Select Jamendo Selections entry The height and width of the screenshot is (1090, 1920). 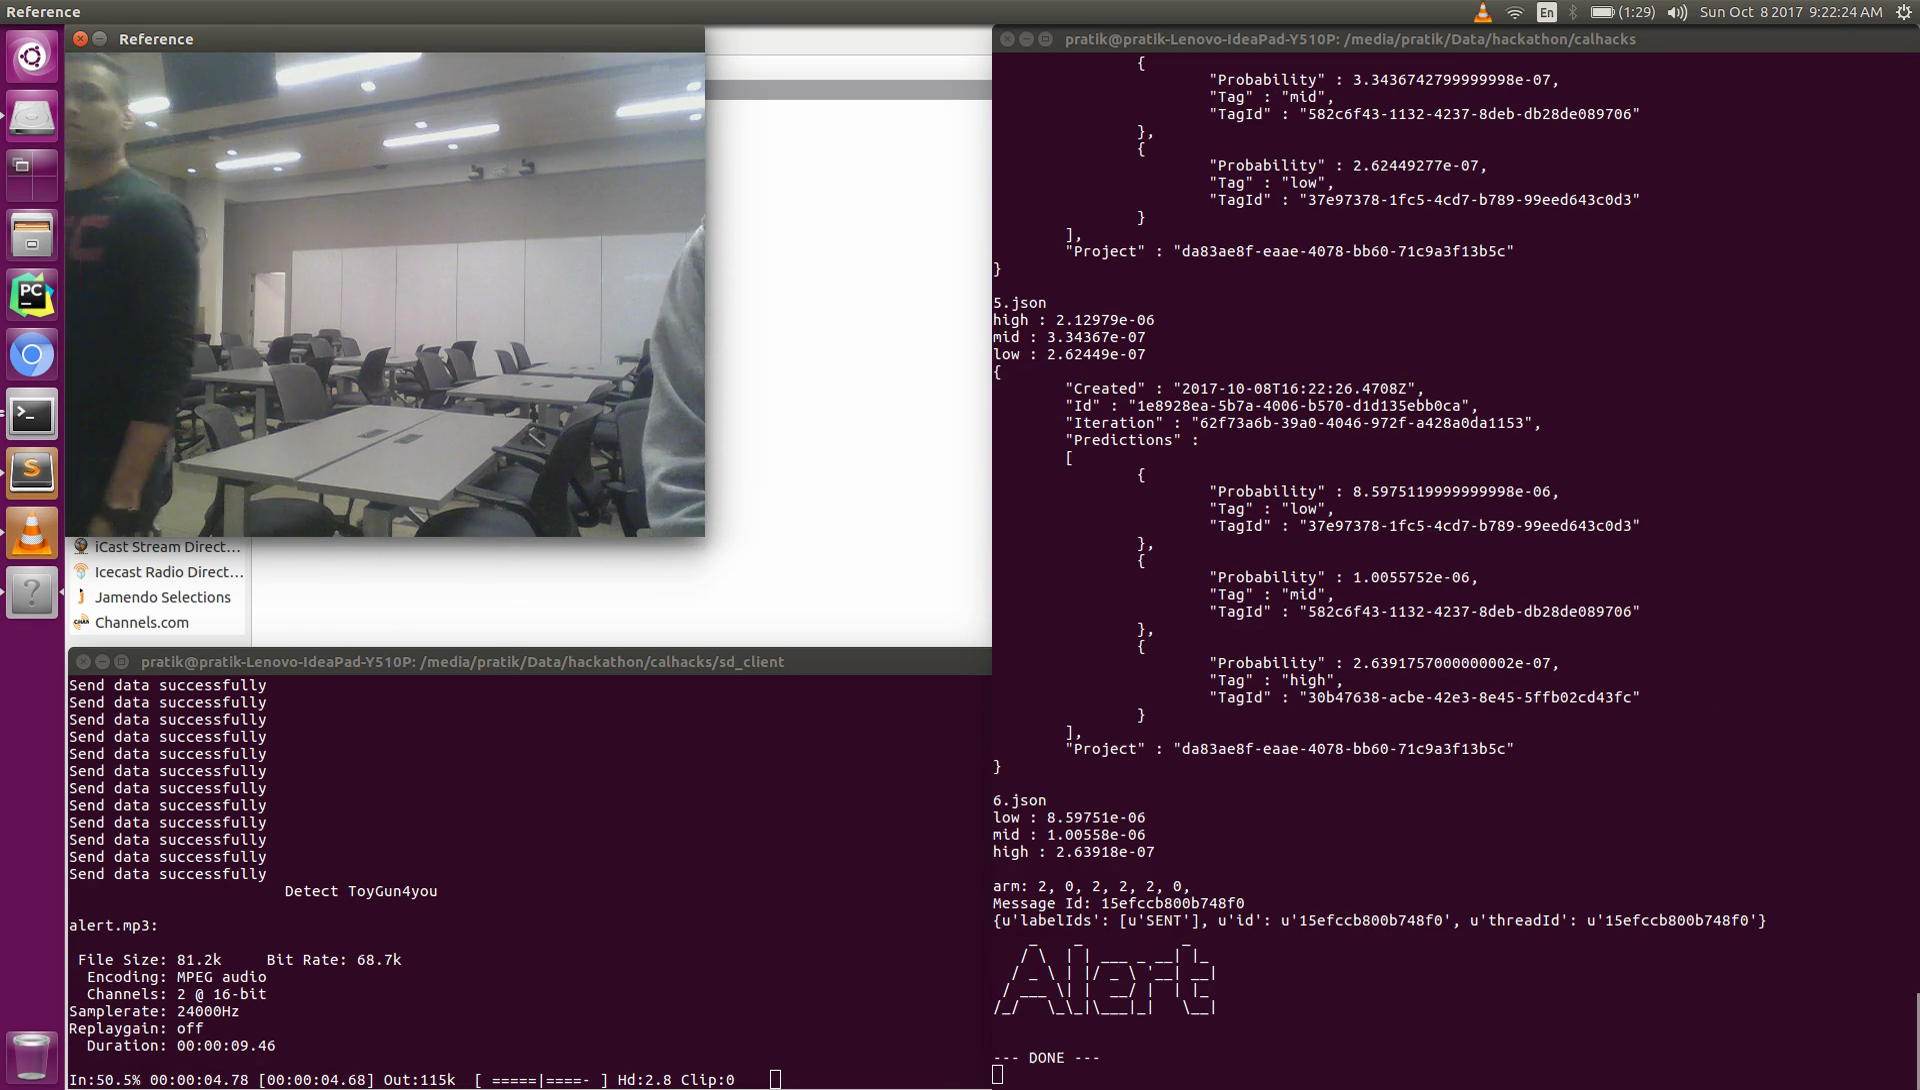point(162,597)
